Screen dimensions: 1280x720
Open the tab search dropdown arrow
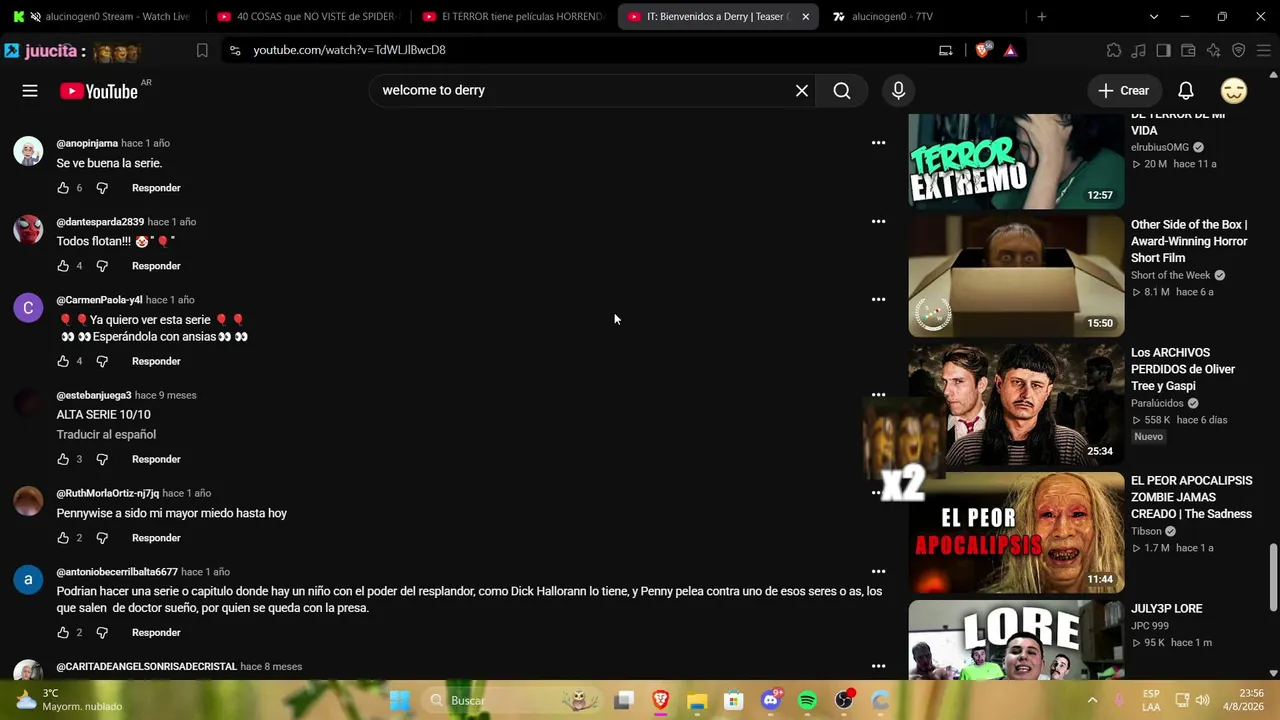tap(1153, 17)
